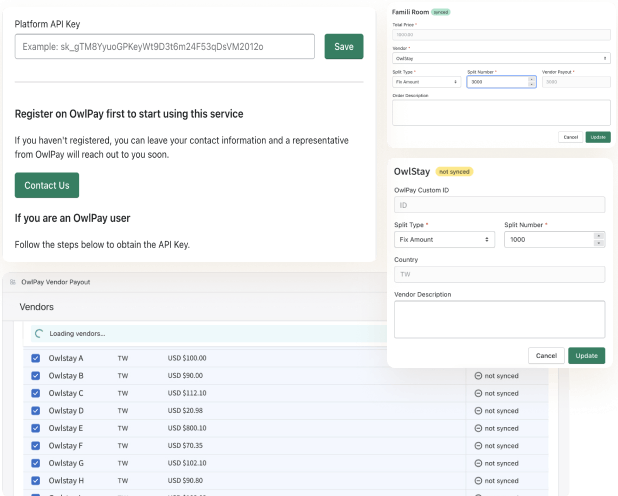Click Update in the OwlStay dialog
Screen dimensions: 618x496
(x=586, y=355)
